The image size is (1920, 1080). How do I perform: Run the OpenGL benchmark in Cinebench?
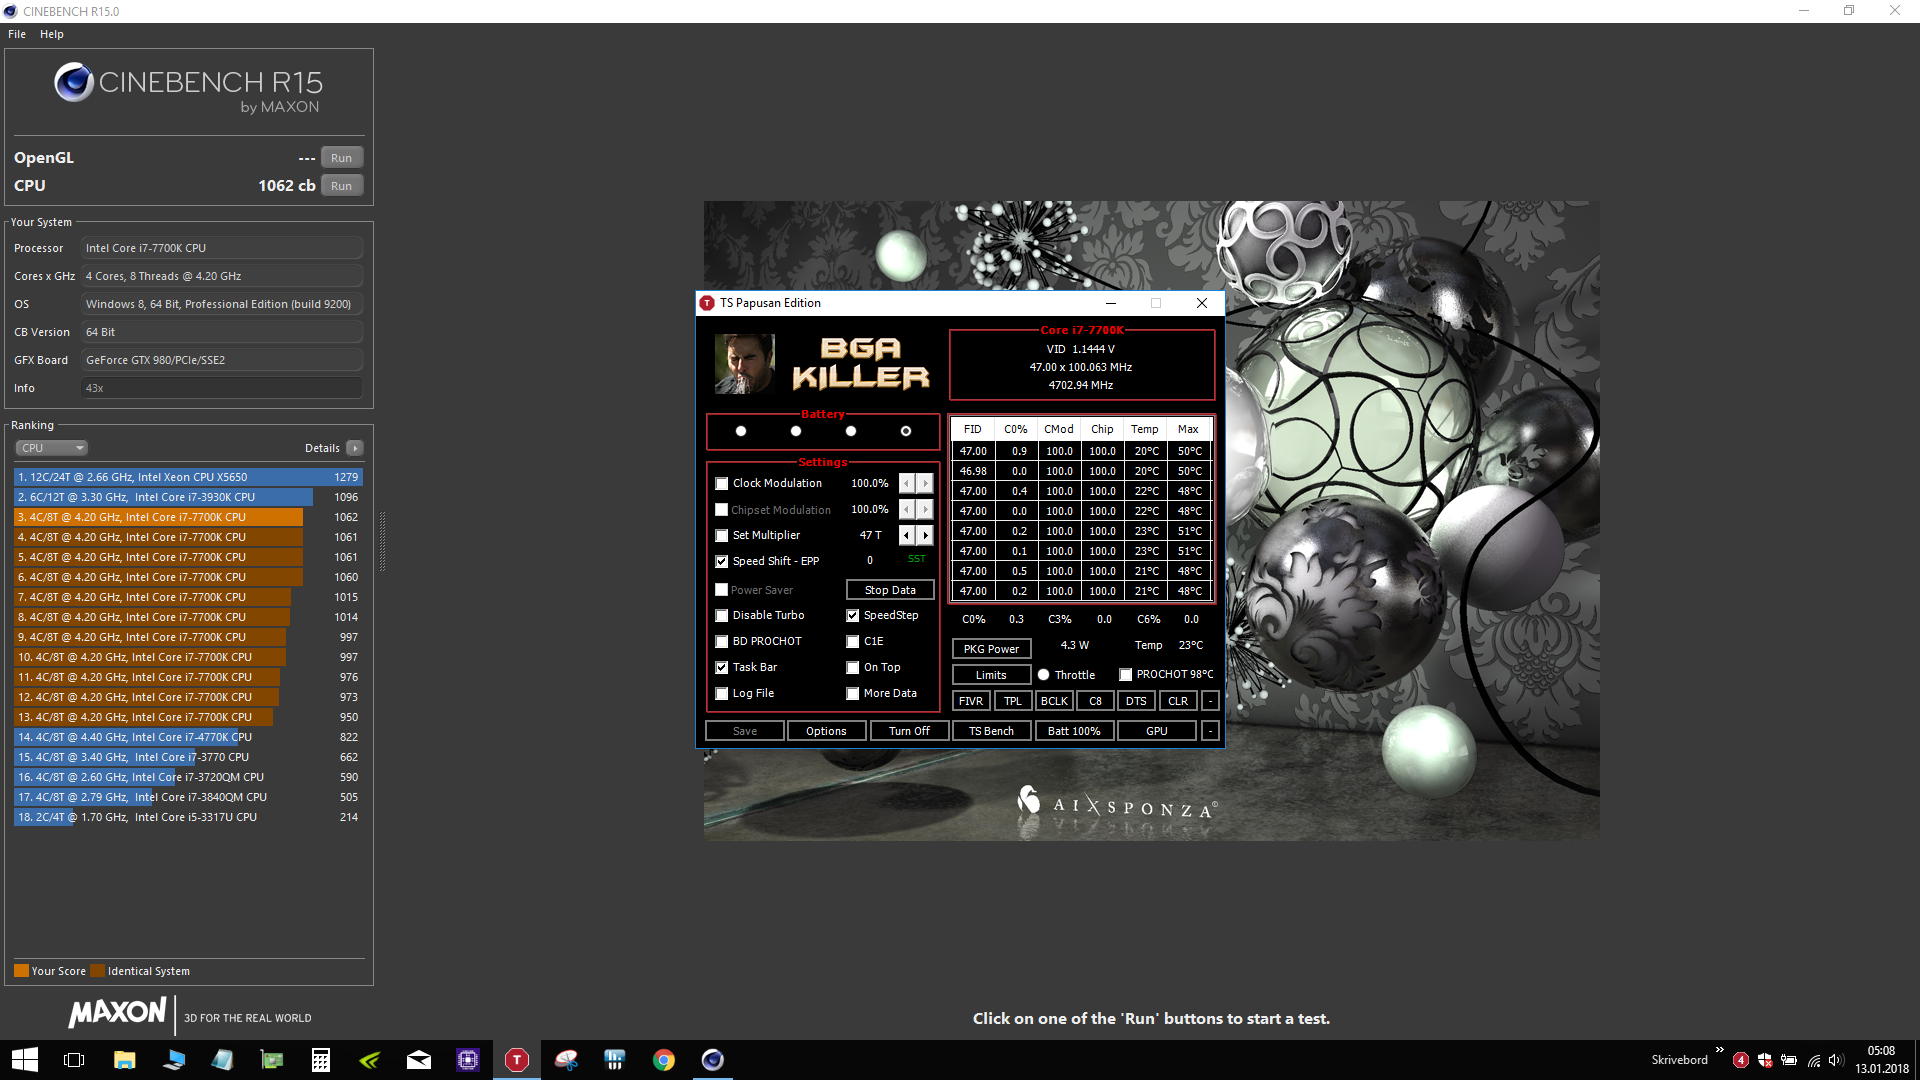click(x=341, y=158)
